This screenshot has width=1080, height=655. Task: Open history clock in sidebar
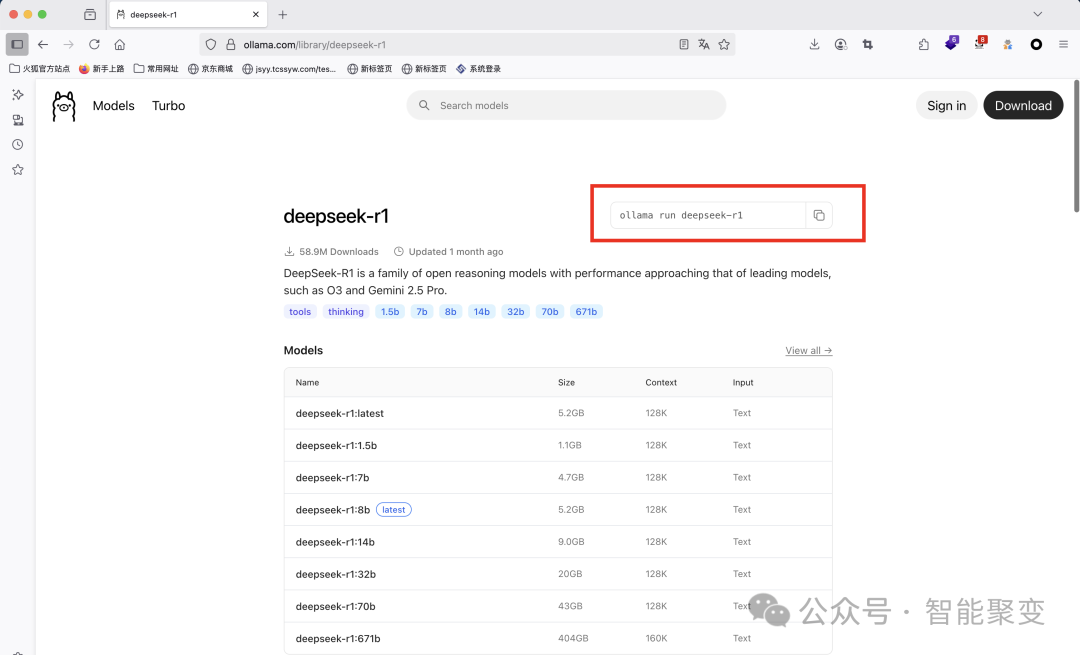[x=18, y=145]
